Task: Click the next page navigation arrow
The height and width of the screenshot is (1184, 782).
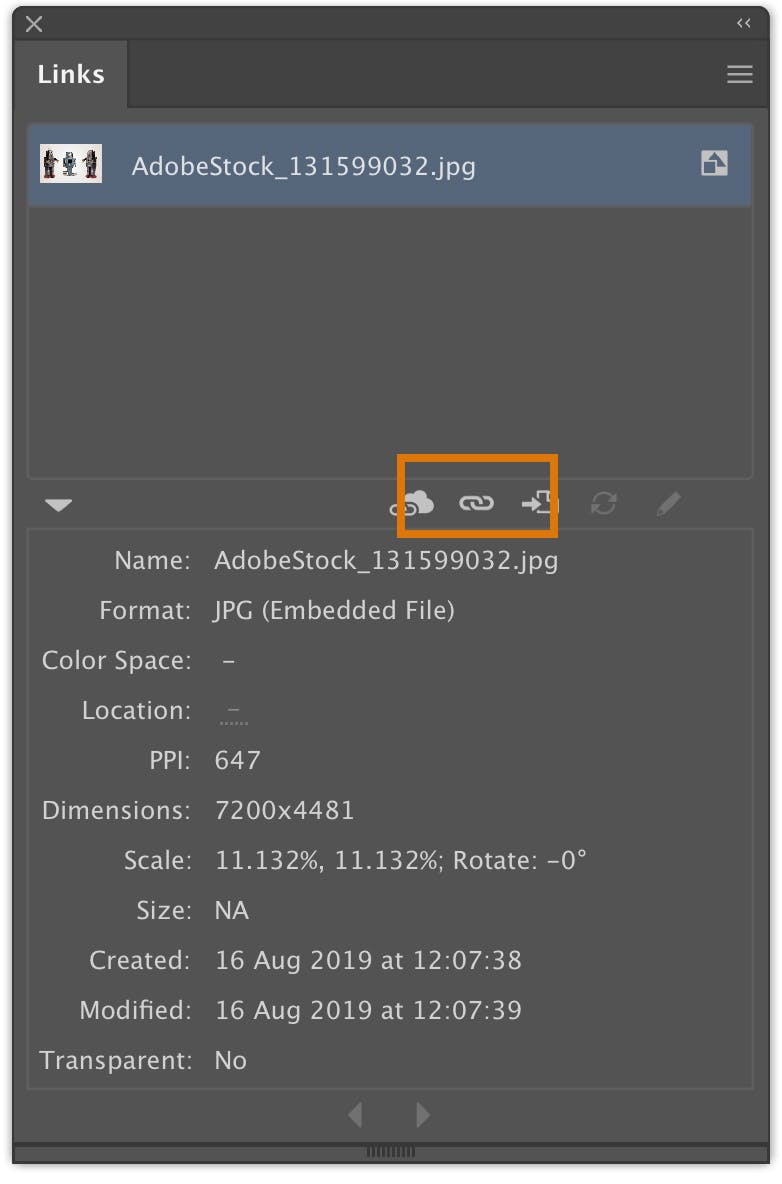Action: click(x=421, y=1114)
